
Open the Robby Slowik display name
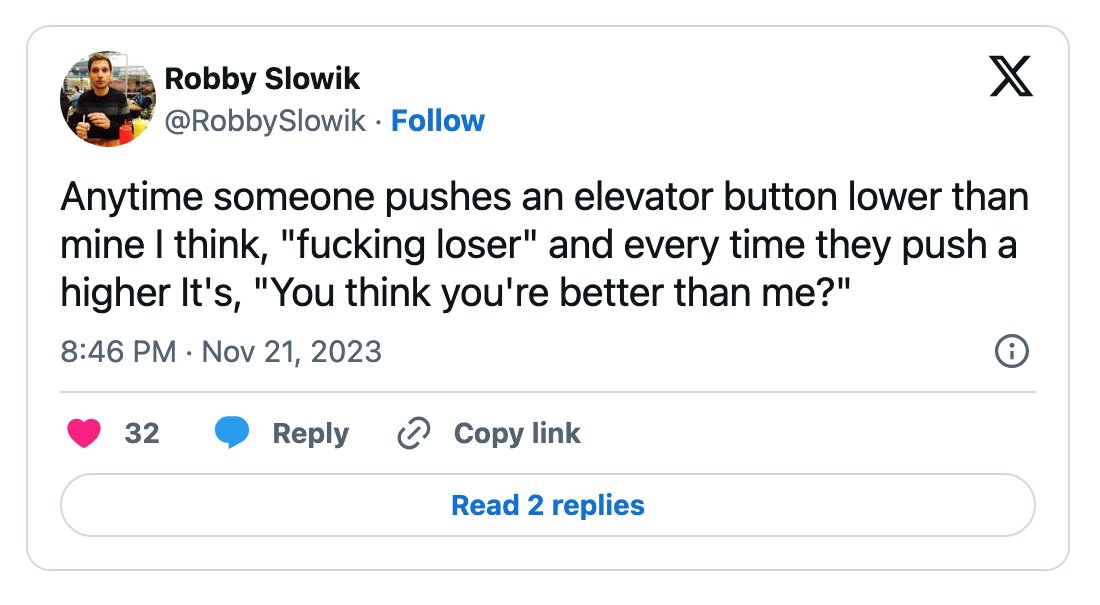(262, 79)
